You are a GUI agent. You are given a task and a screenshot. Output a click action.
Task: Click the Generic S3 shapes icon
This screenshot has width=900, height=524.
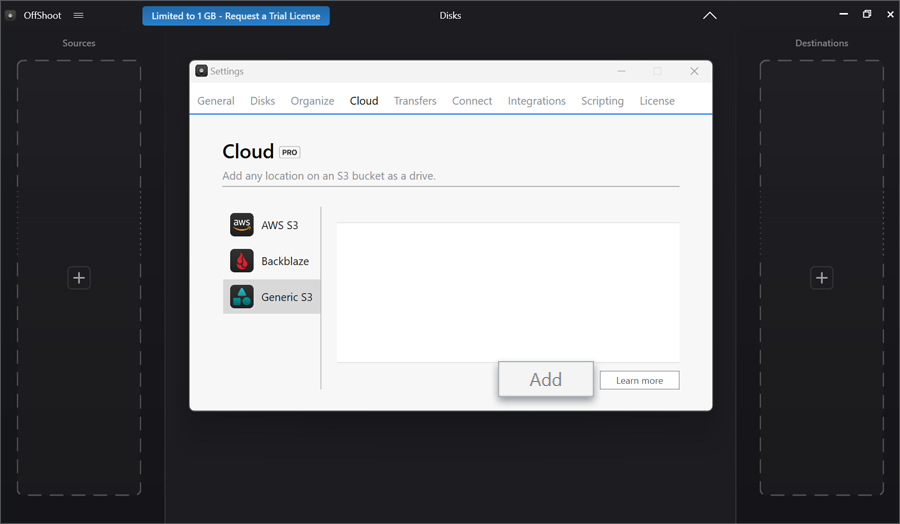click(x=242, y=297)
